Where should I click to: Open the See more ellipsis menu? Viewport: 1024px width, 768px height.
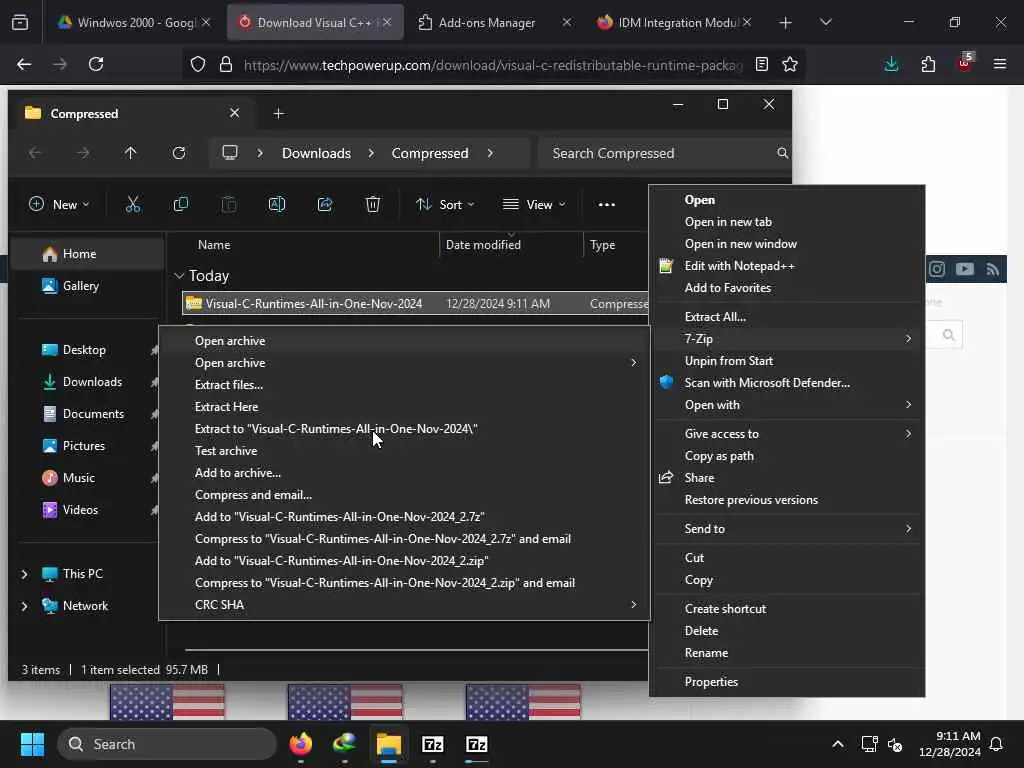[607, 204]
